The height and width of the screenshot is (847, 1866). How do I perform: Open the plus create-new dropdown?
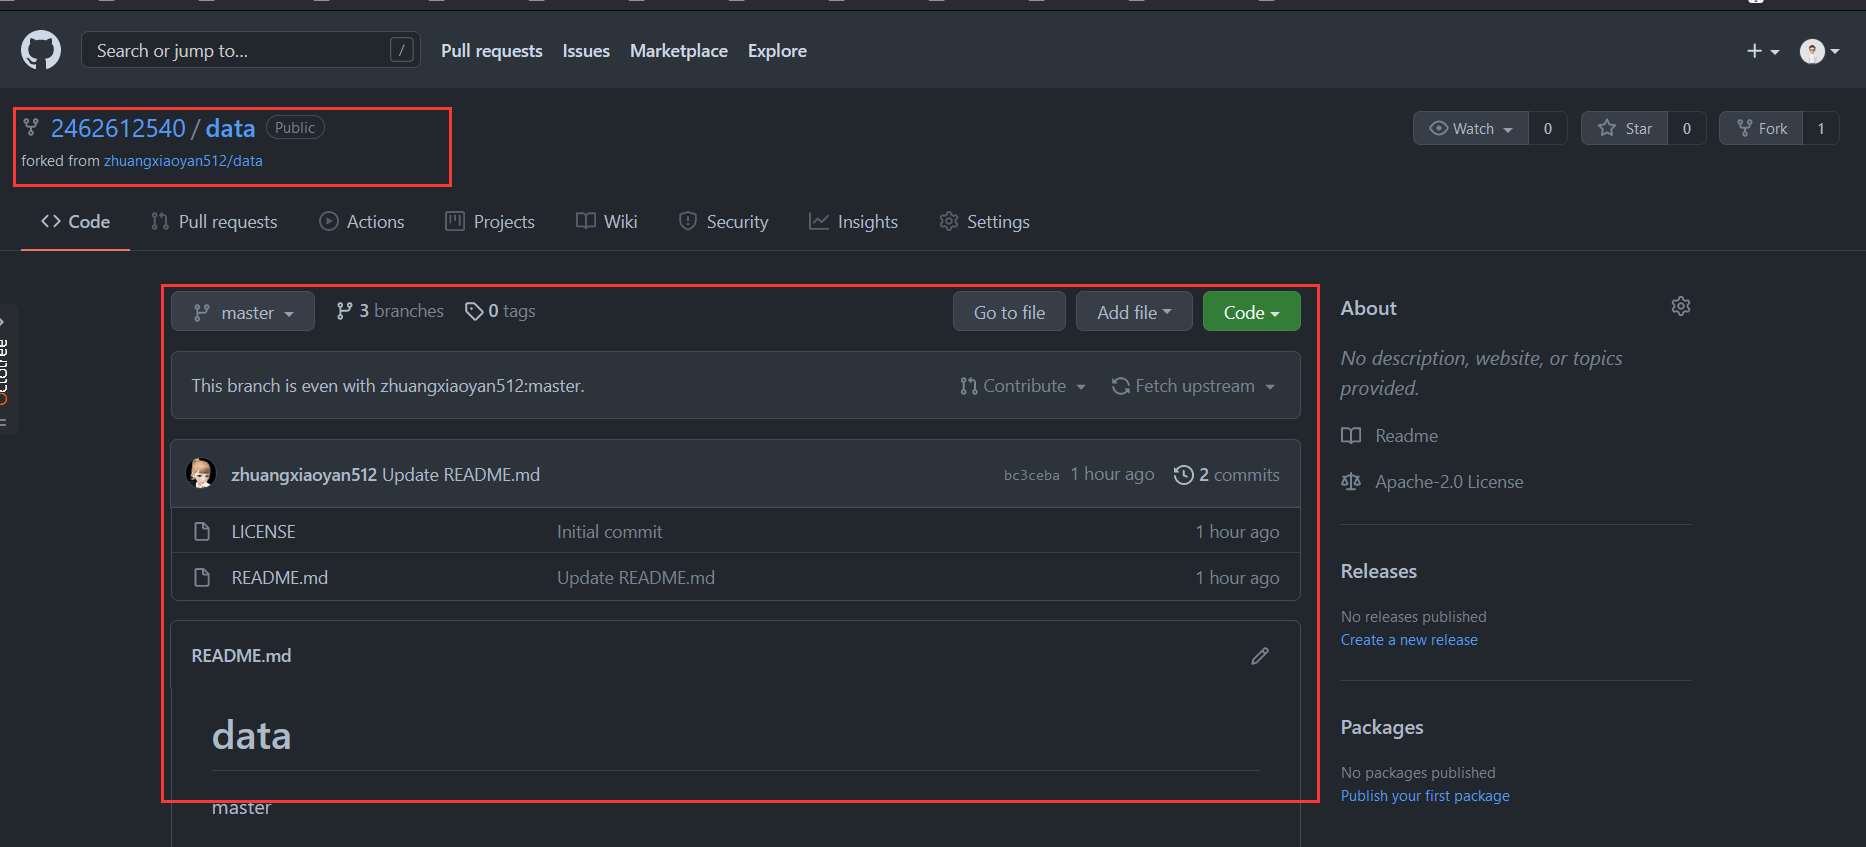coord(1762,51)
